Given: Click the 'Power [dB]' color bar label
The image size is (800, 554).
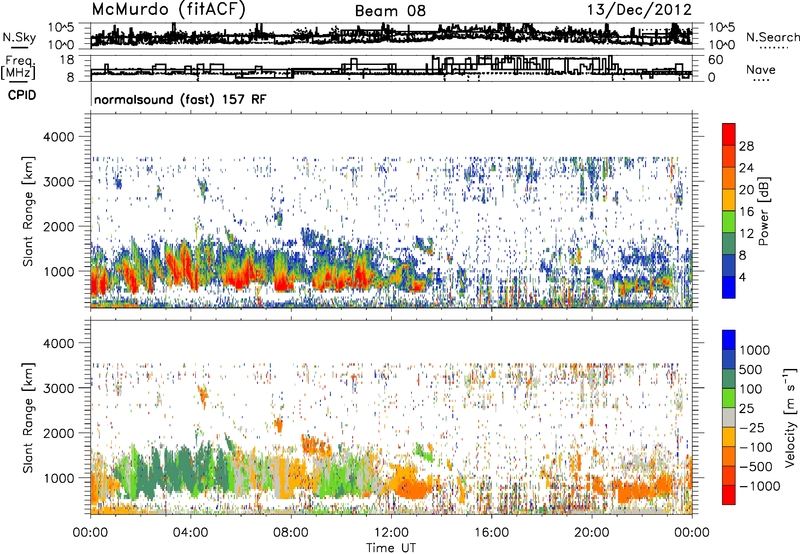Looking at the screenshot, I should coord(764,211).
